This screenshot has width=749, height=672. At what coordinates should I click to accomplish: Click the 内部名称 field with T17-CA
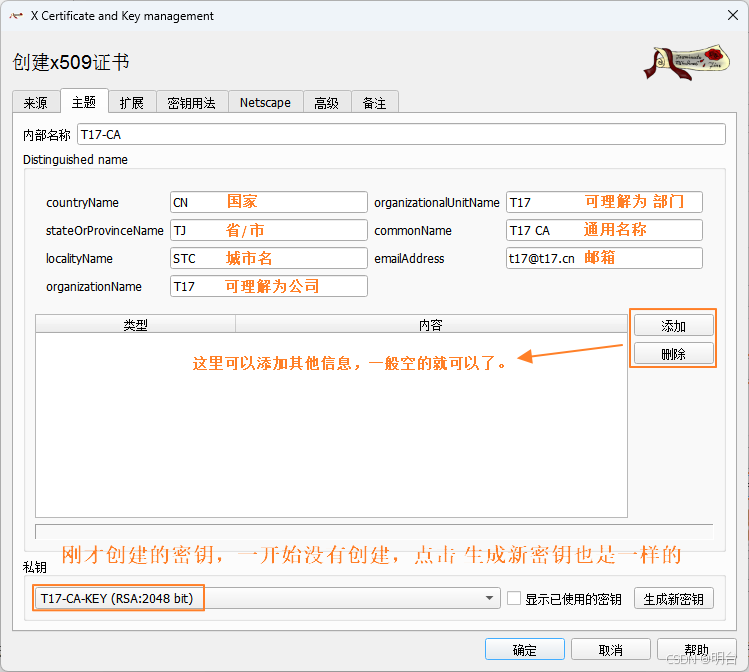(401, 134)
